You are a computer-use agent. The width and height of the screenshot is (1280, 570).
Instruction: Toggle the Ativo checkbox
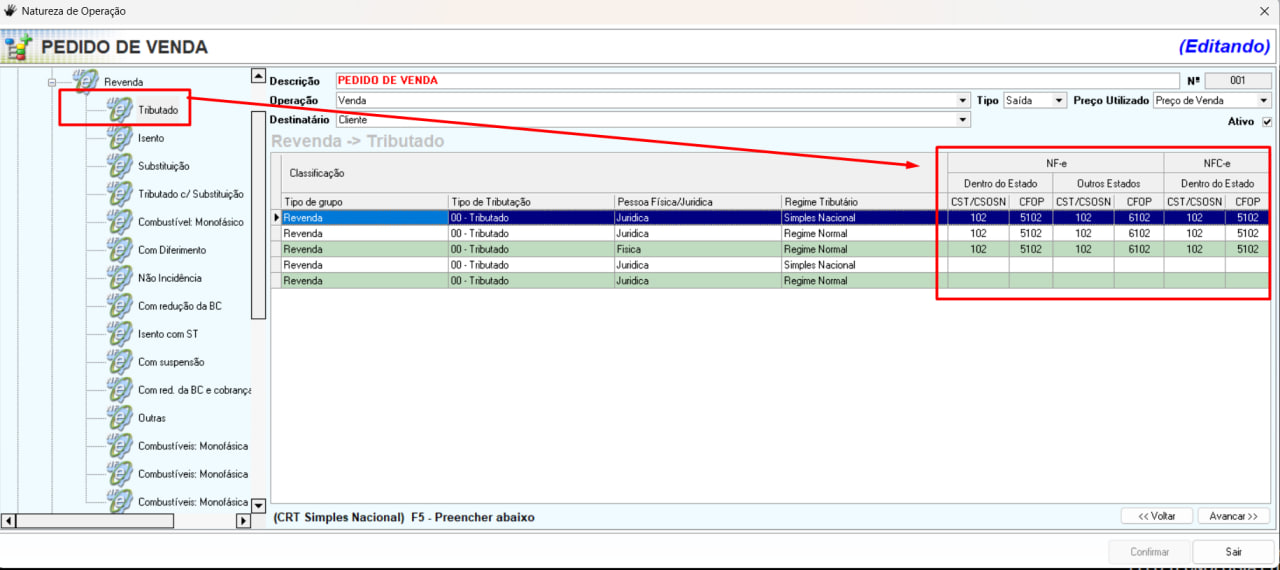coord(1267,122)
